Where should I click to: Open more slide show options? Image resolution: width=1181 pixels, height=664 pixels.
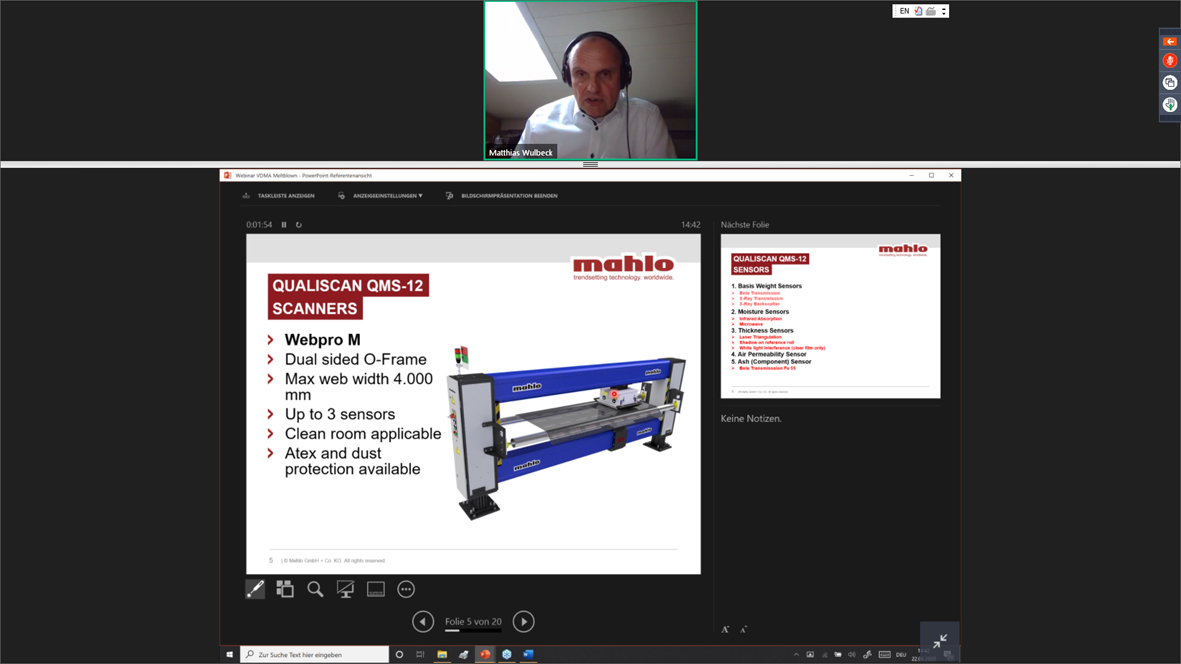coord(406,589)
